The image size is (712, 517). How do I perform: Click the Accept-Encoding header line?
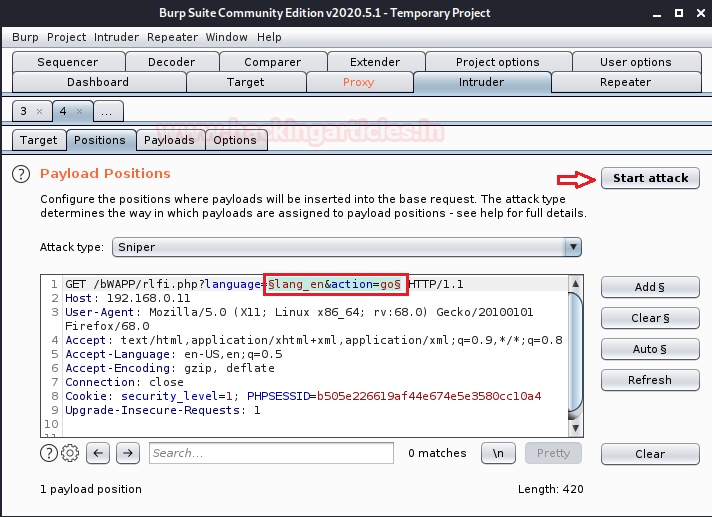point(170,368)
